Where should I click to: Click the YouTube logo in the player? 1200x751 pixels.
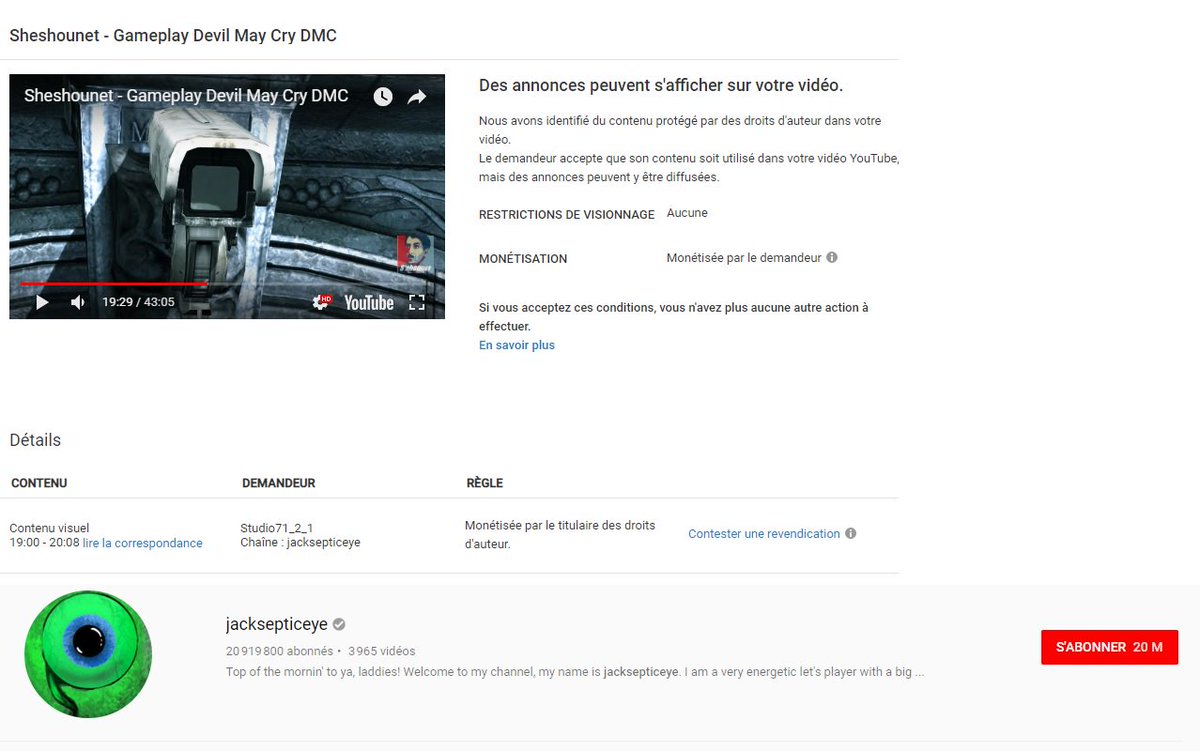pos(369,302)
